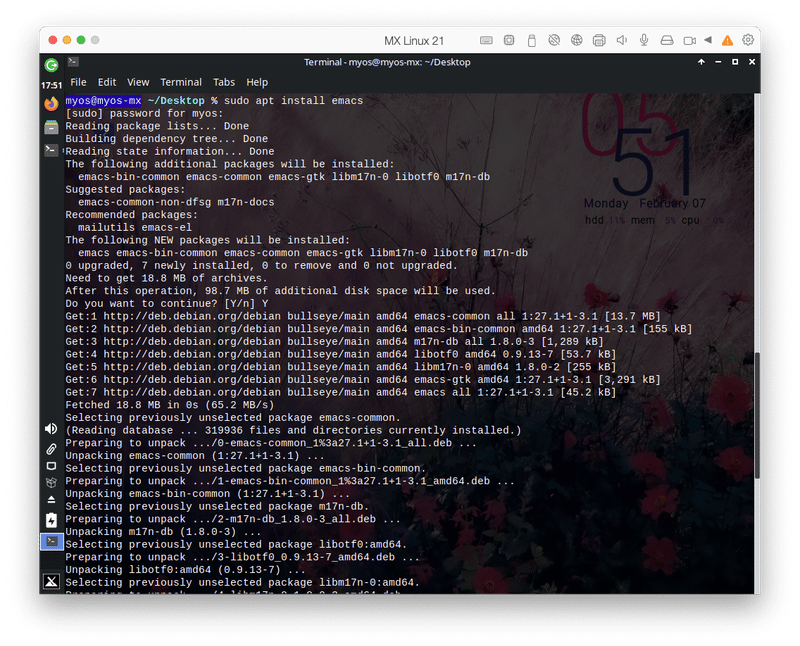
Task: Click the terminal vertical scrollbar thumb
Action: click(757, 415)
